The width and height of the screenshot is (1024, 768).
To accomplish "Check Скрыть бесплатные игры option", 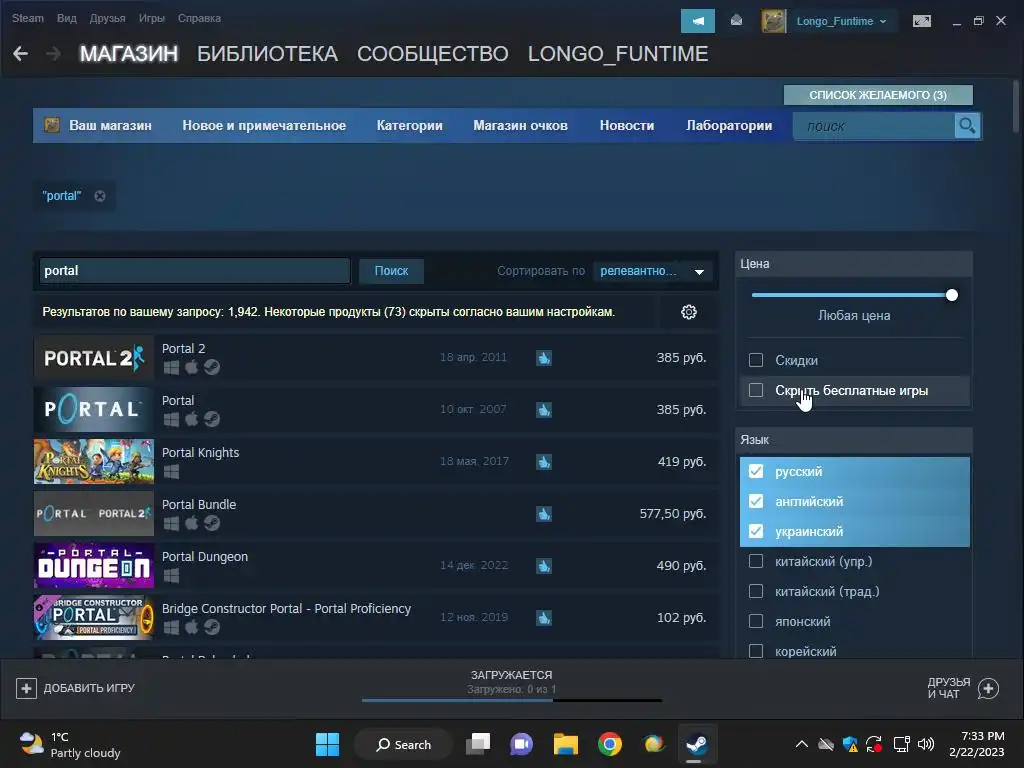I will 756,390.
